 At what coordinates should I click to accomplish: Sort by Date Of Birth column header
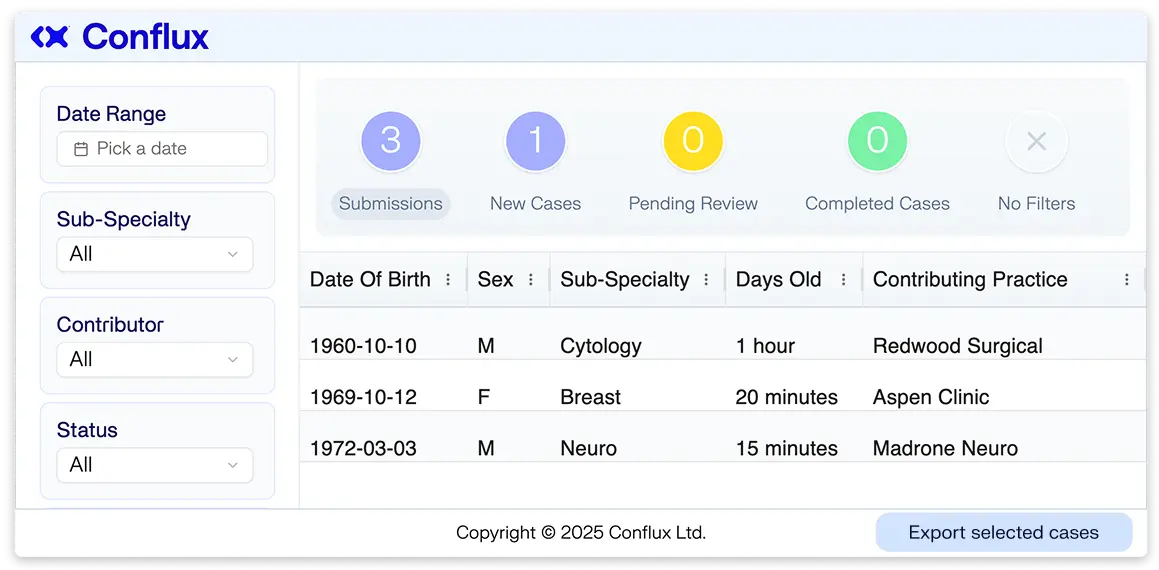tap(370, 280)
